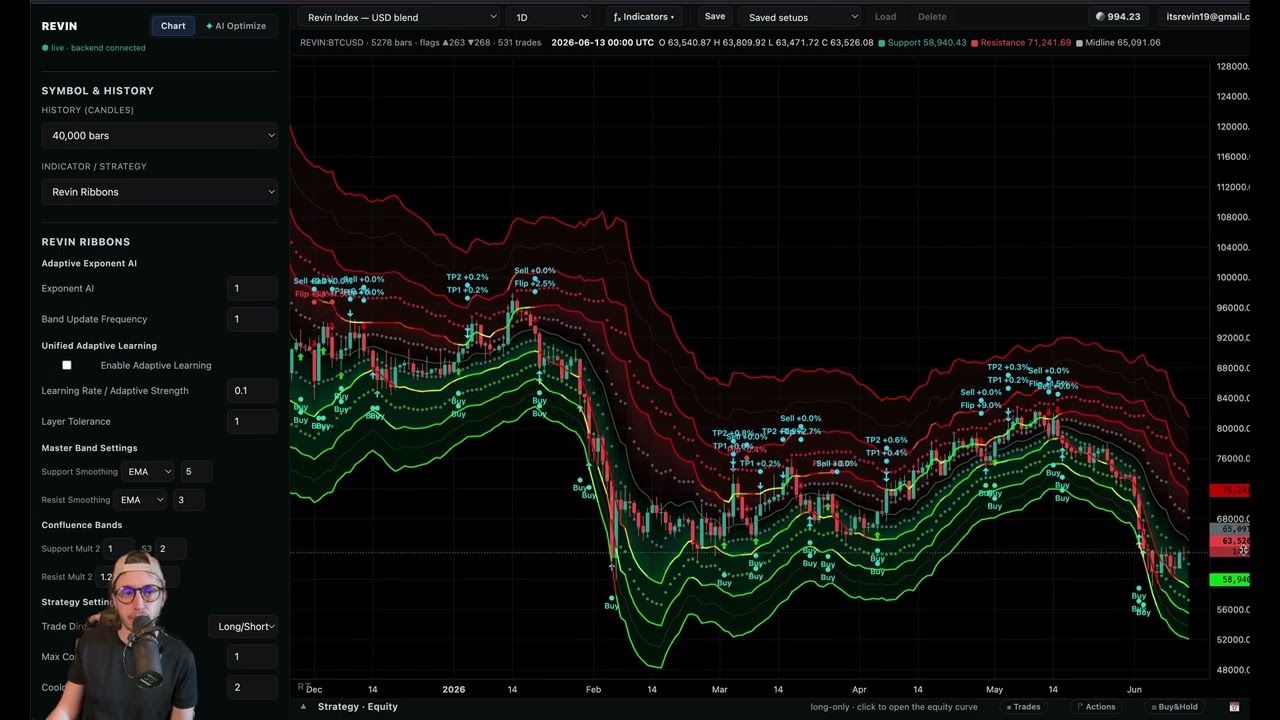Click the green support price tag on axis
Screen dimensions: 1280x720
click(1229, 579)
